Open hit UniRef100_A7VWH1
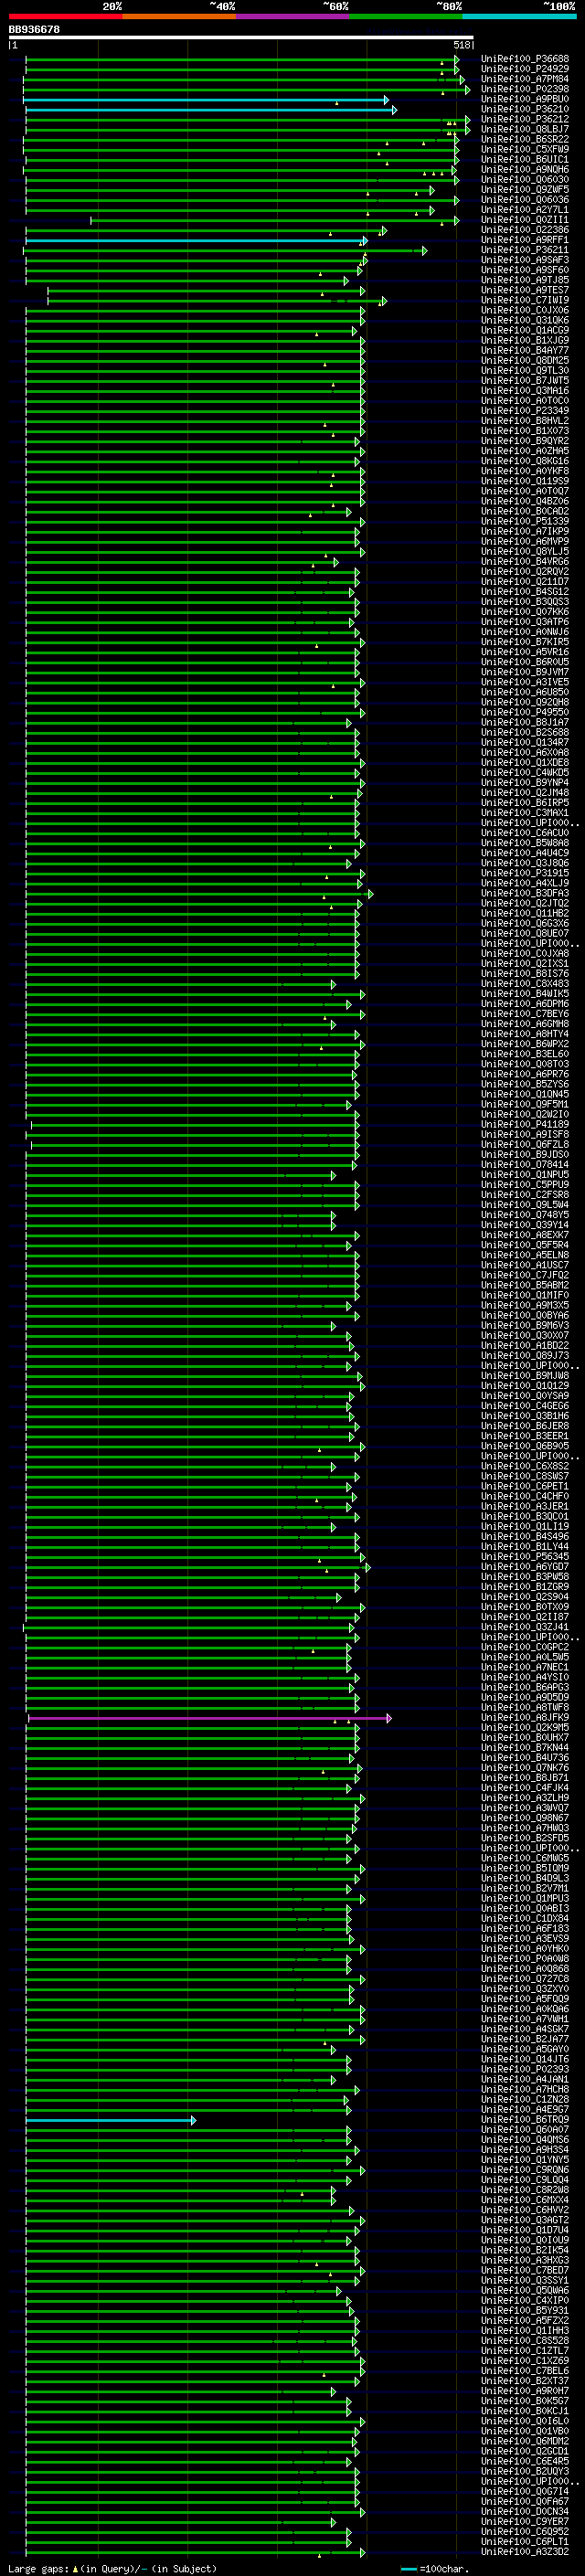Screen dimensions: 585x2576 [x=525, y=2019]
